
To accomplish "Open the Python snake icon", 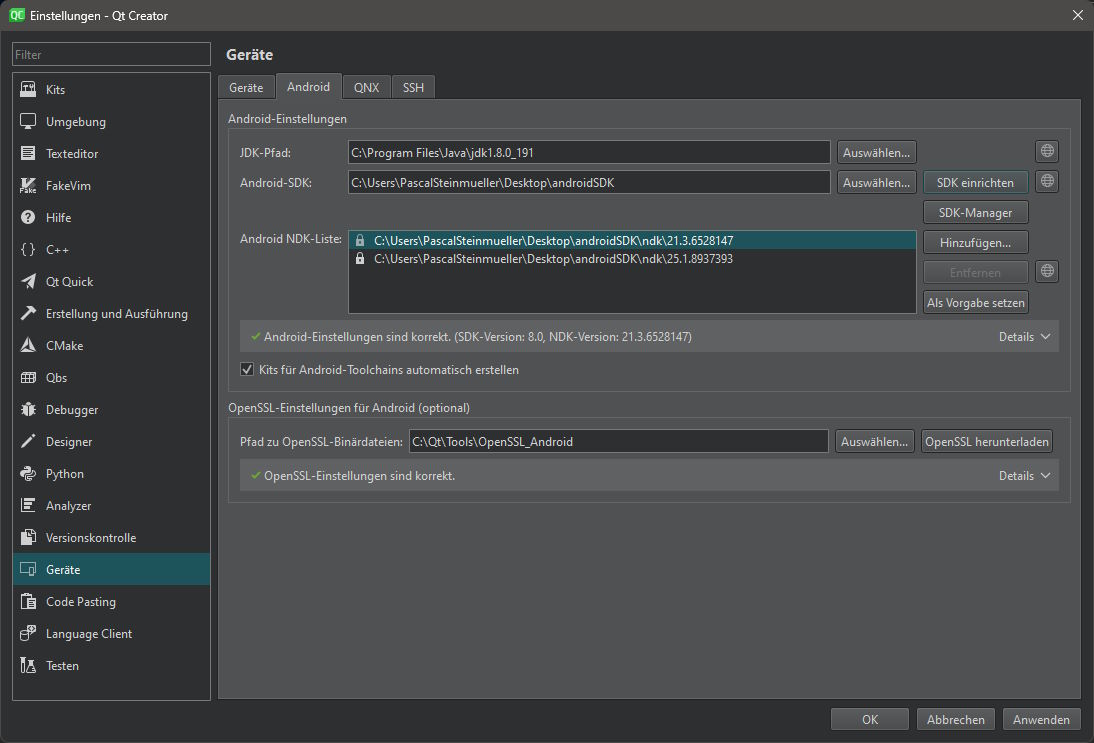I will click(x=28, y=474).
